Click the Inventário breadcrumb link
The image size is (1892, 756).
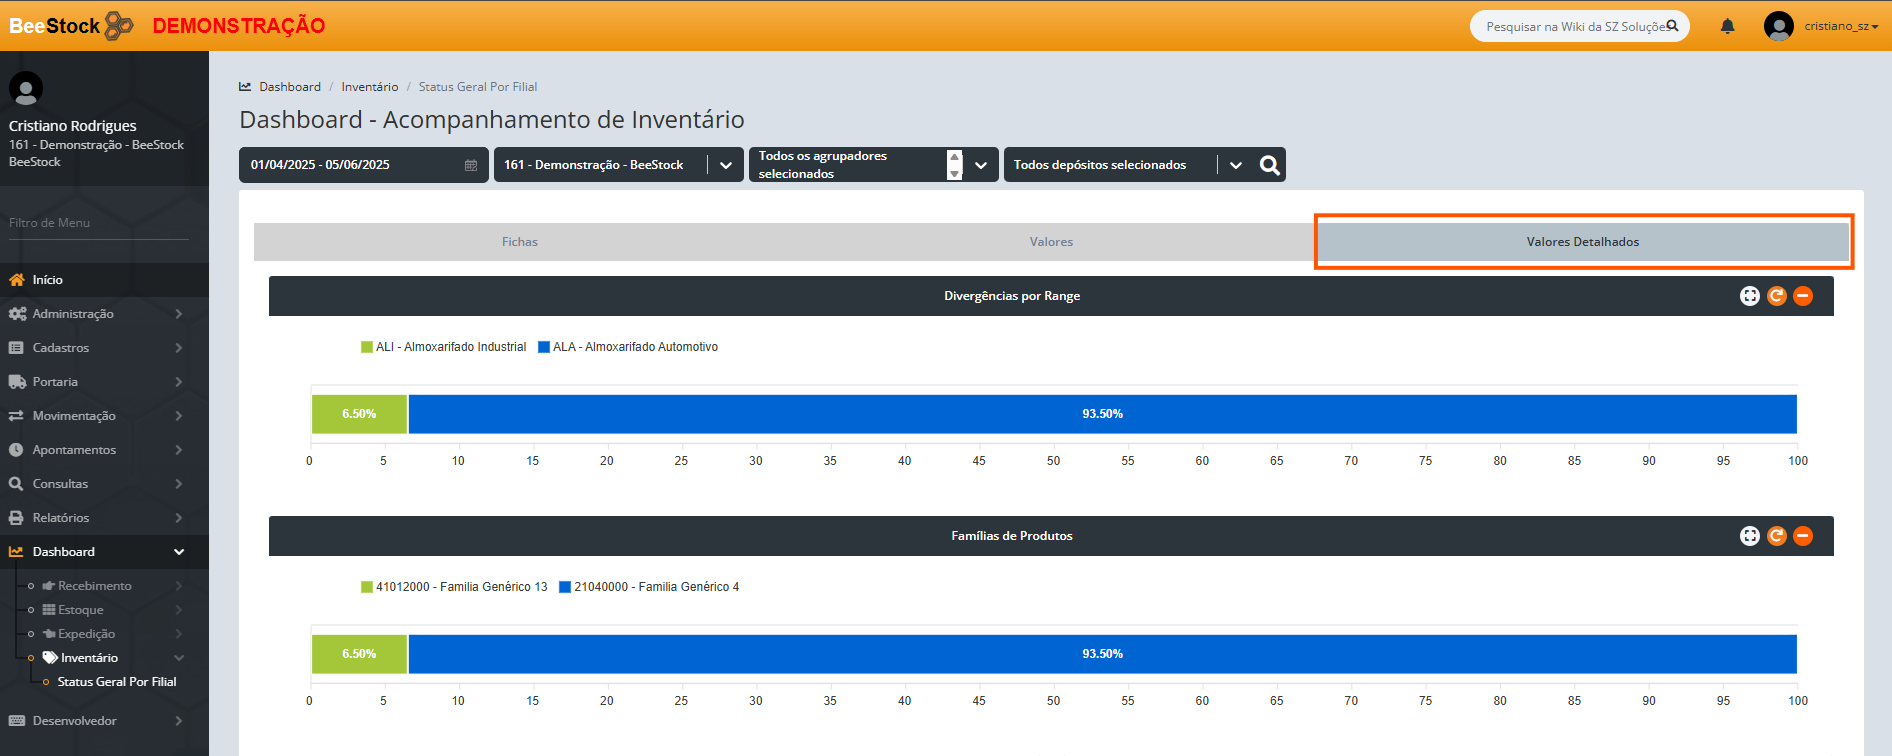[x=369, y=87]
